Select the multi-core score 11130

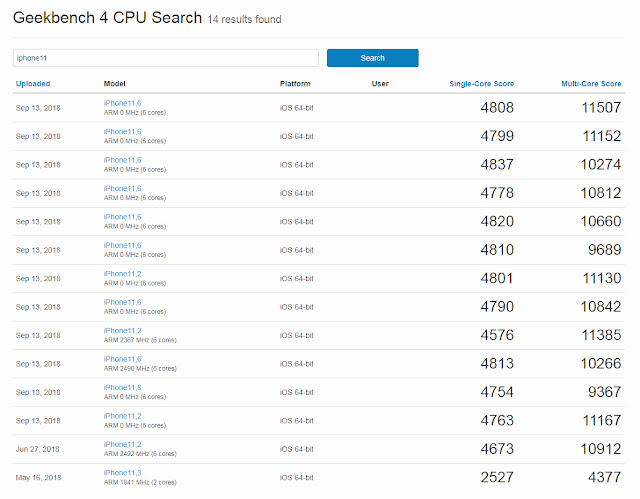[x=602, y=278]
